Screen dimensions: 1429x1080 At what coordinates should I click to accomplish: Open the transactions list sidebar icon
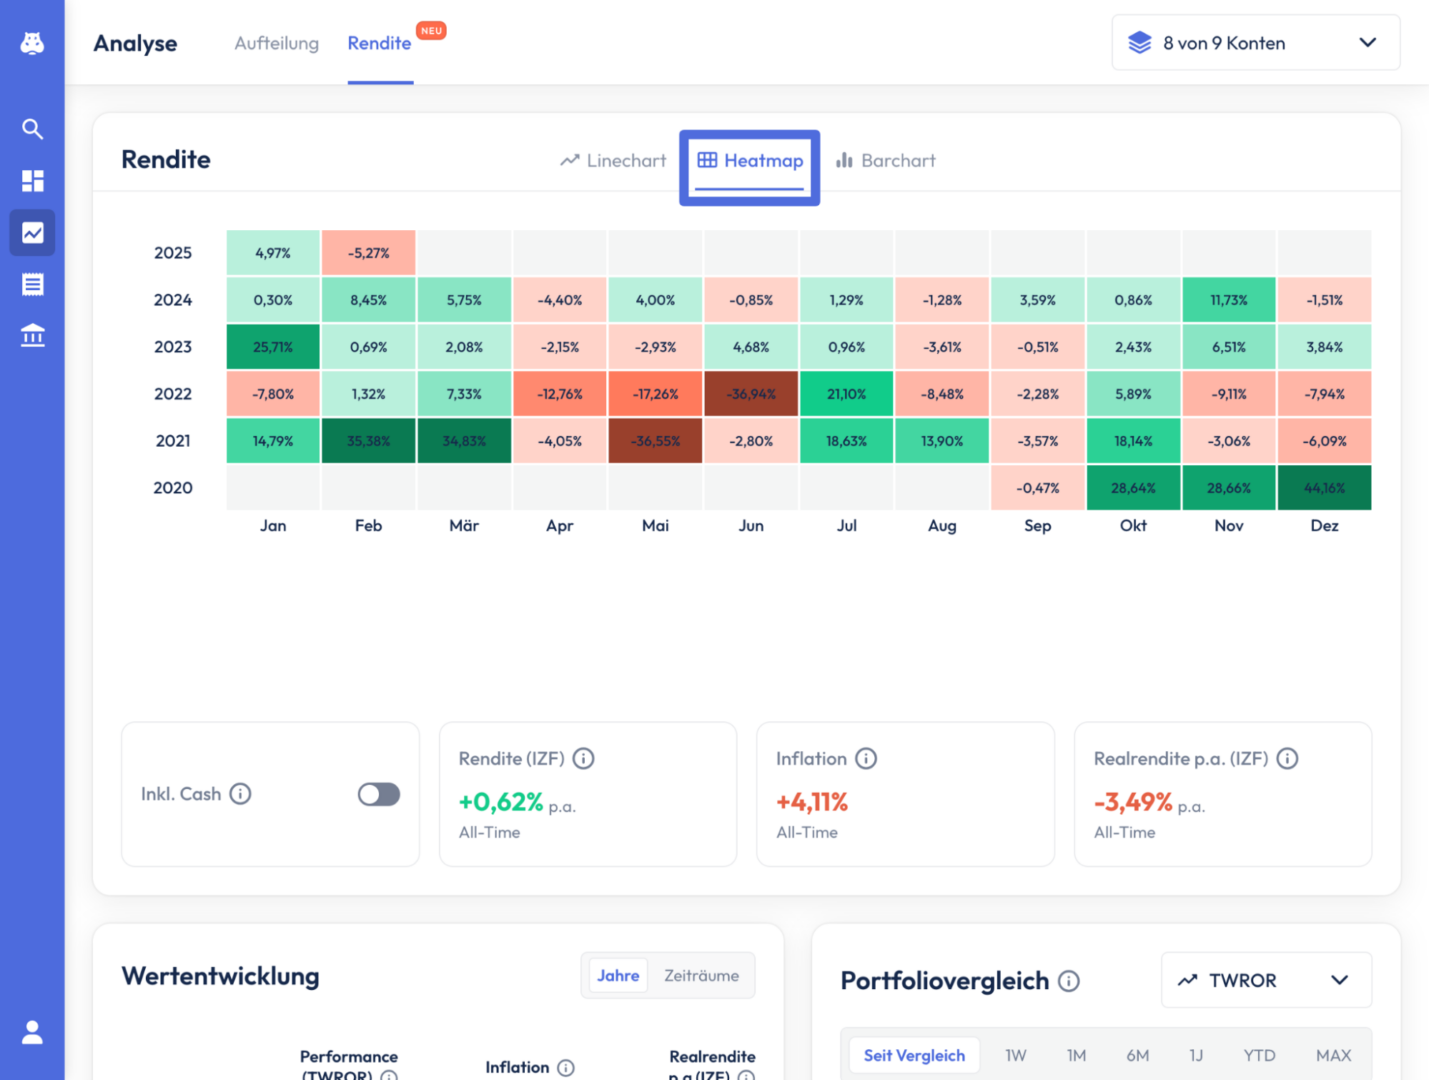32,285
